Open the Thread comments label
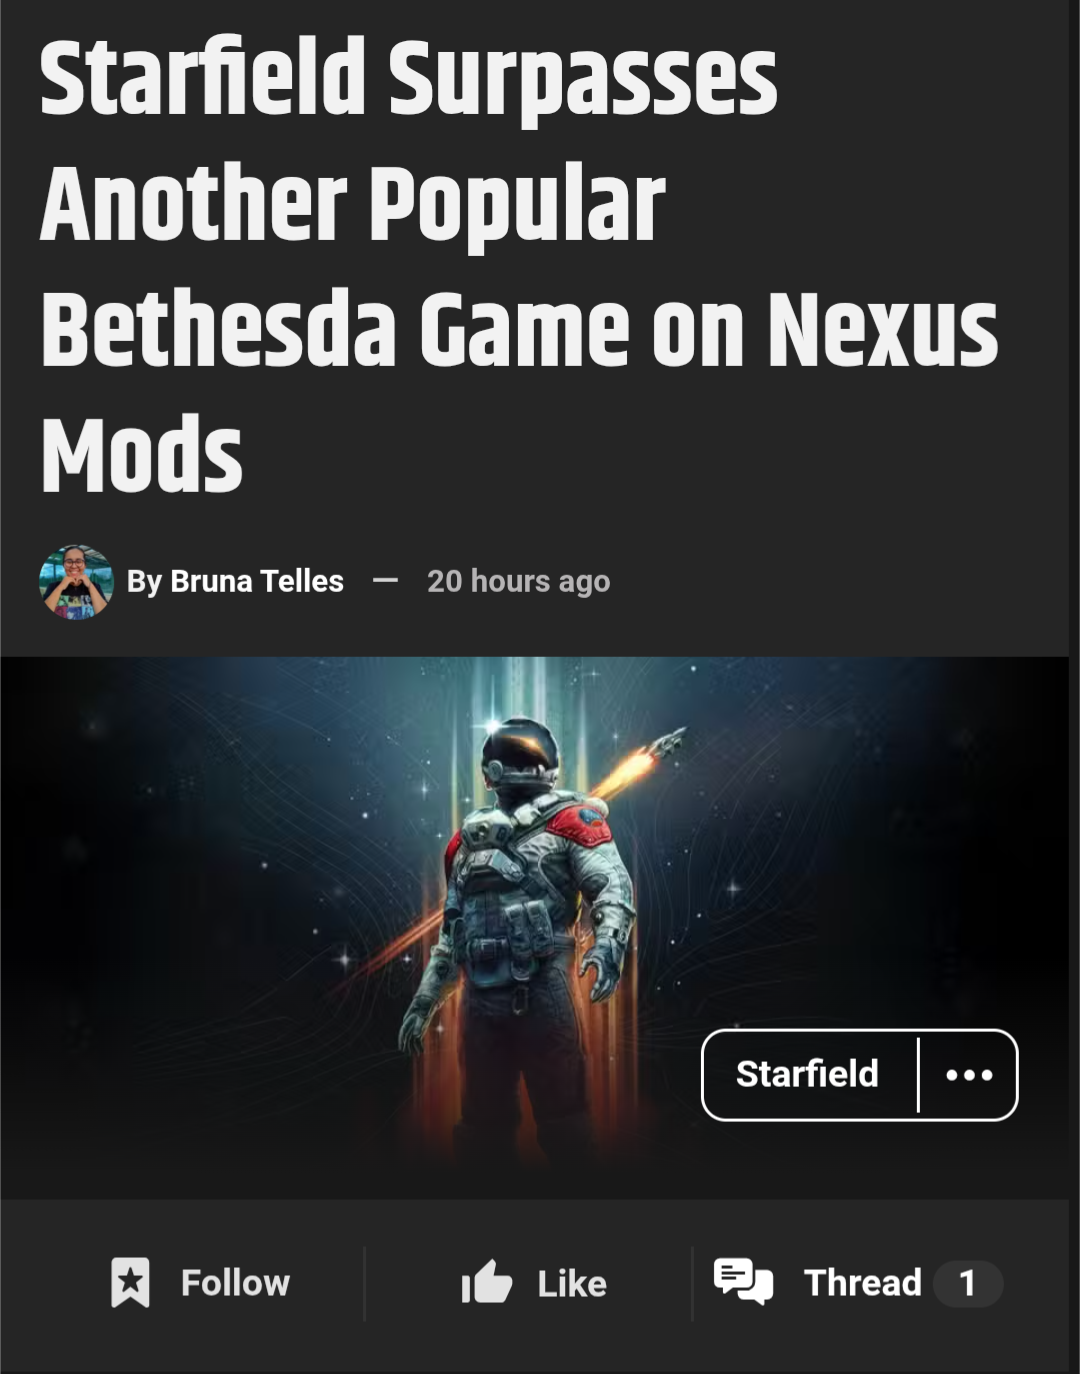The height and width of the screenshot is (1374, 1080). 862,1283
